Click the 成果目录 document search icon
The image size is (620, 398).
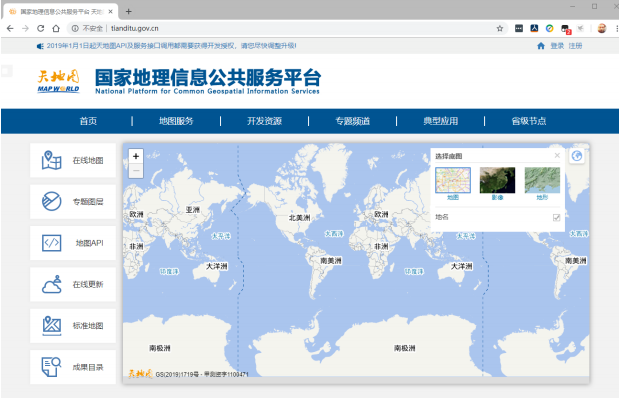coord(51,367)
